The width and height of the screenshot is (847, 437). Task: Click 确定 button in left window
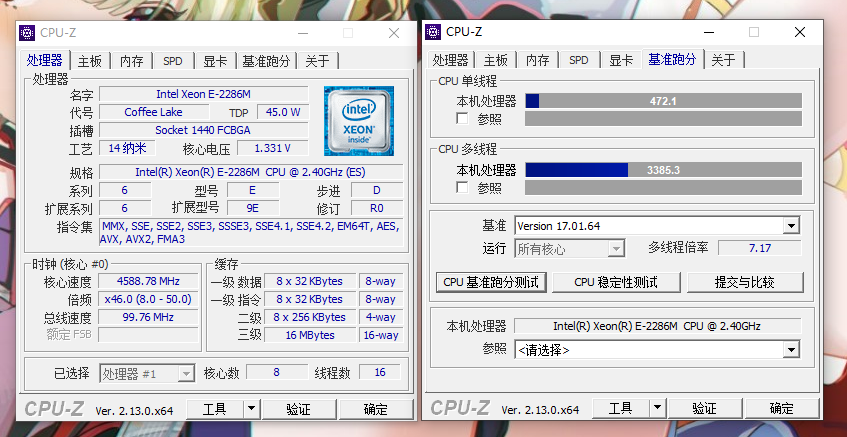pyautogui.click(x=376, y=409)
